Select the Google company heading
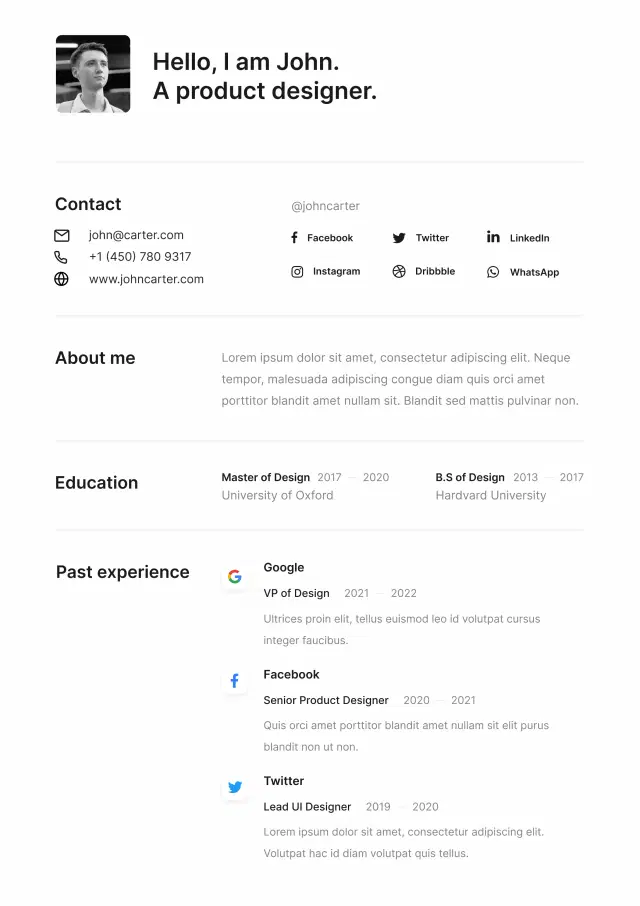This screenshot has height=906, width=640. 284,567
